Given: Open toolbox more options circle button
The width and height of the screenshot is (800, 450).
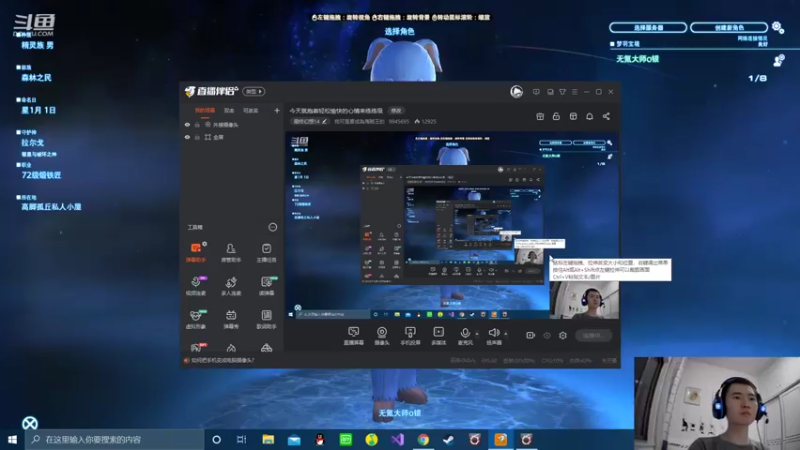Looking at the screenshot, I should click(x=273, y=227).
